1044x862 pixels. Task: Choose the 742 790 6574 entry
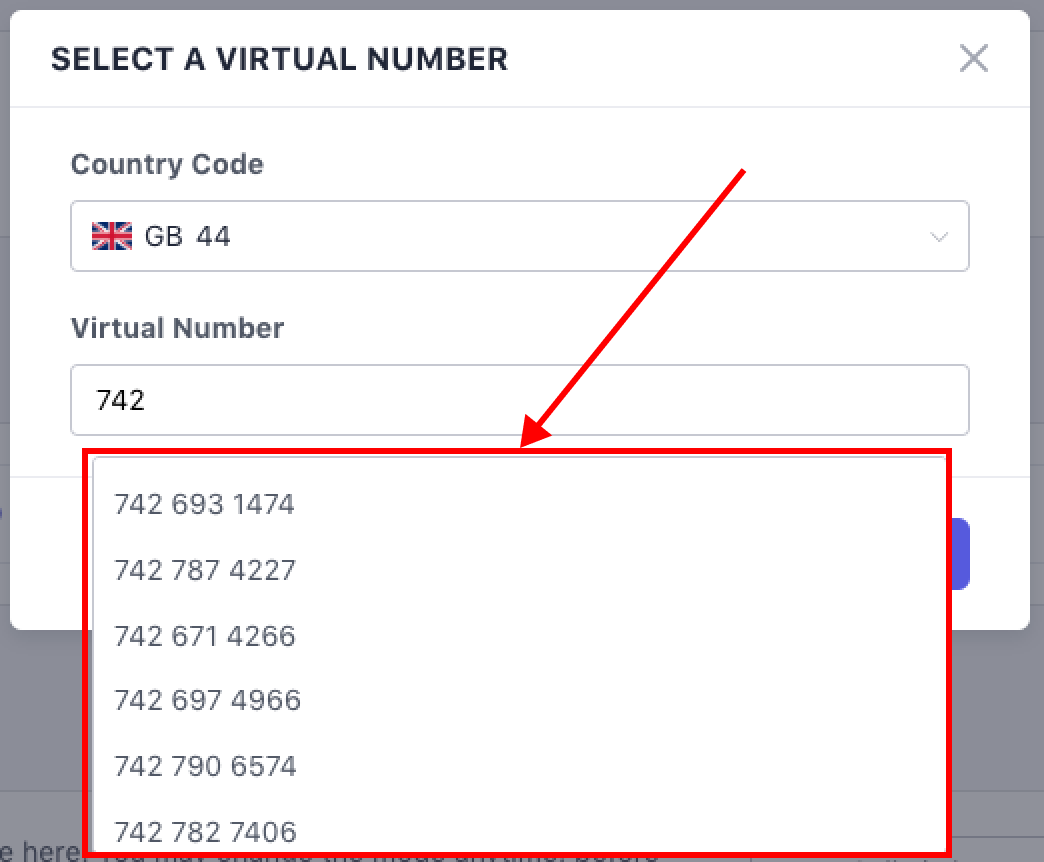pyautogui.click(x=205, y=766)
